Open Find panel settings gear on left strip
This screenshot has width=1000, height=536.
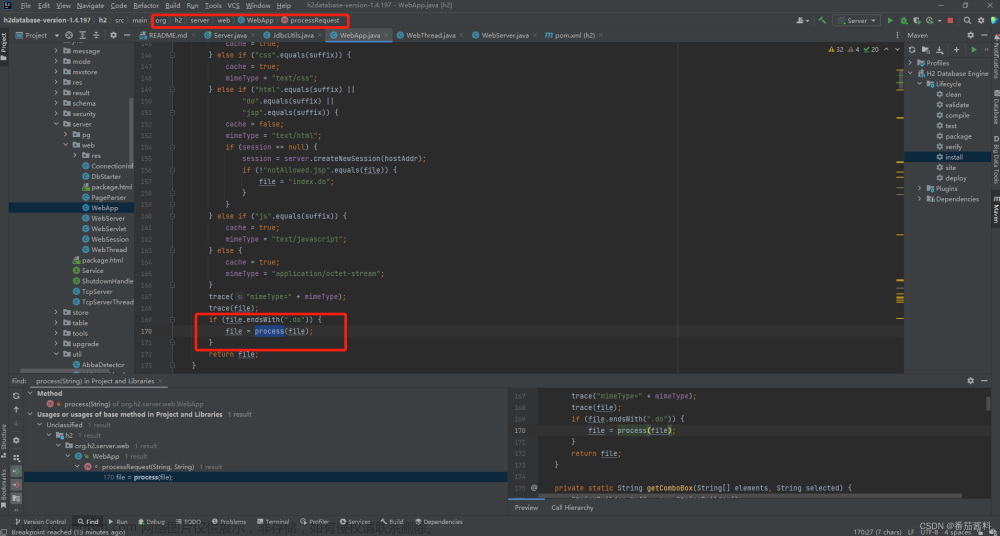click(16, 440)
